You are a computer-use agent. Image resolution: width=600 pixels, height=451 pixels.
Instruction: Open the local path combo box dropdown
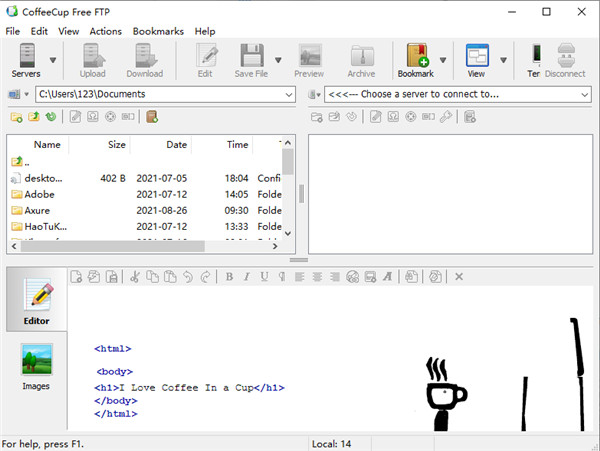tap(289, 94)
